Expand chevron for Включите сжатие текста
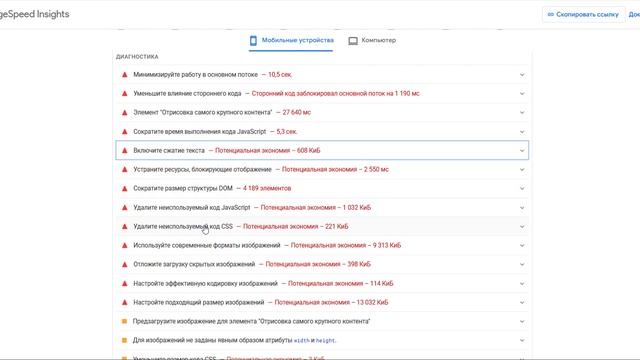This screenshot has height=360, width=640. (522, 151)
